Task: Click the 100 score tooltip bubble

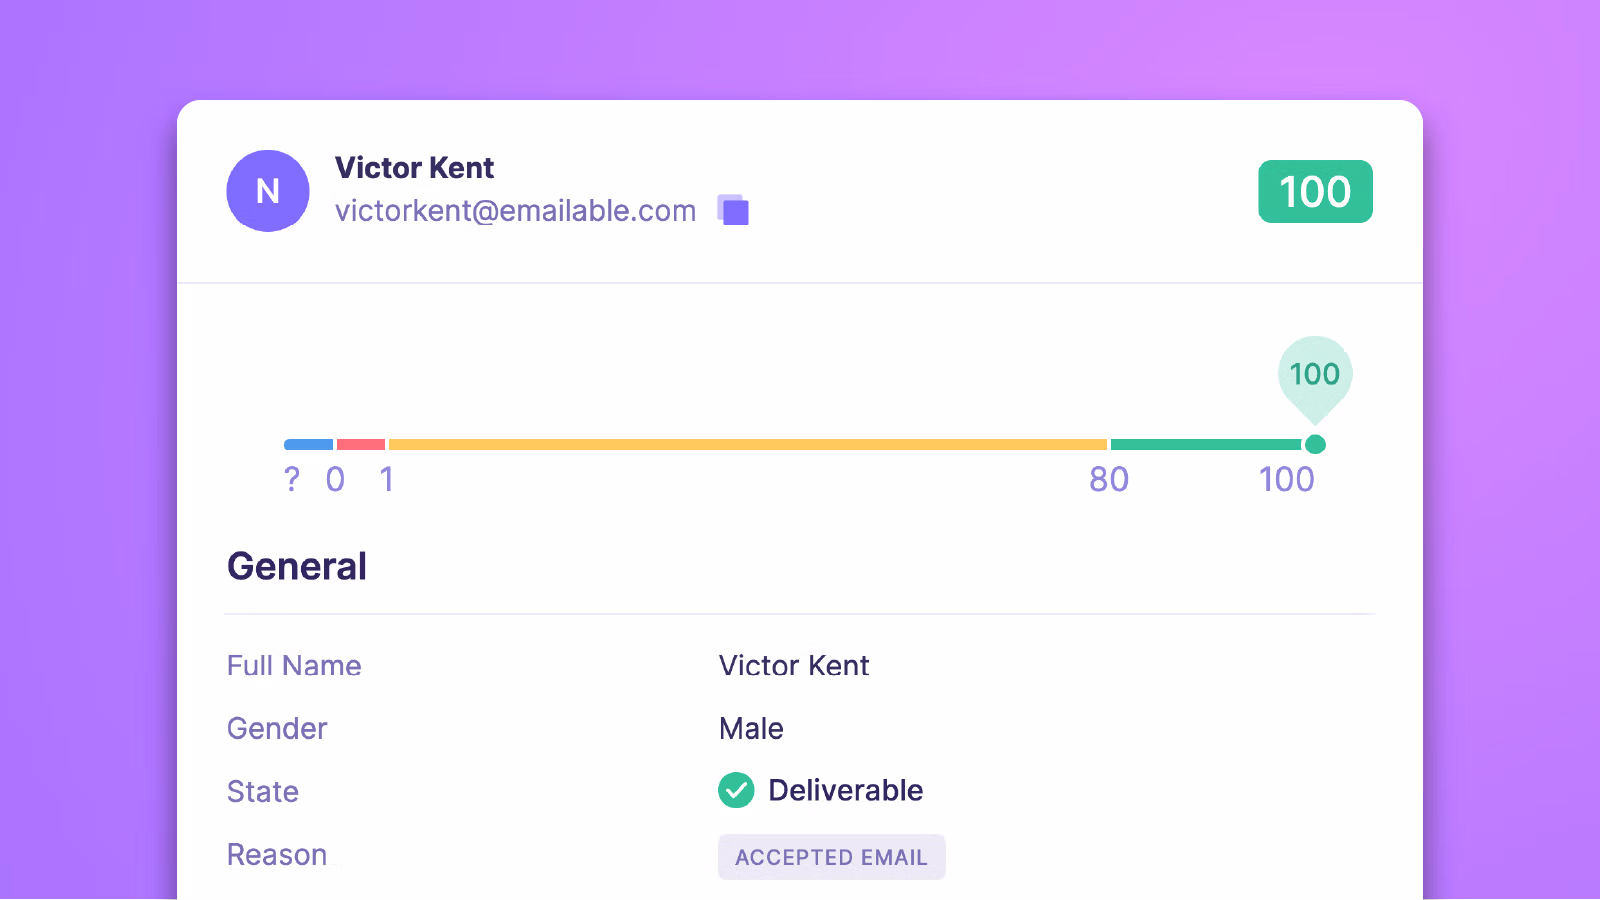Action: (x=1315, y=377)
